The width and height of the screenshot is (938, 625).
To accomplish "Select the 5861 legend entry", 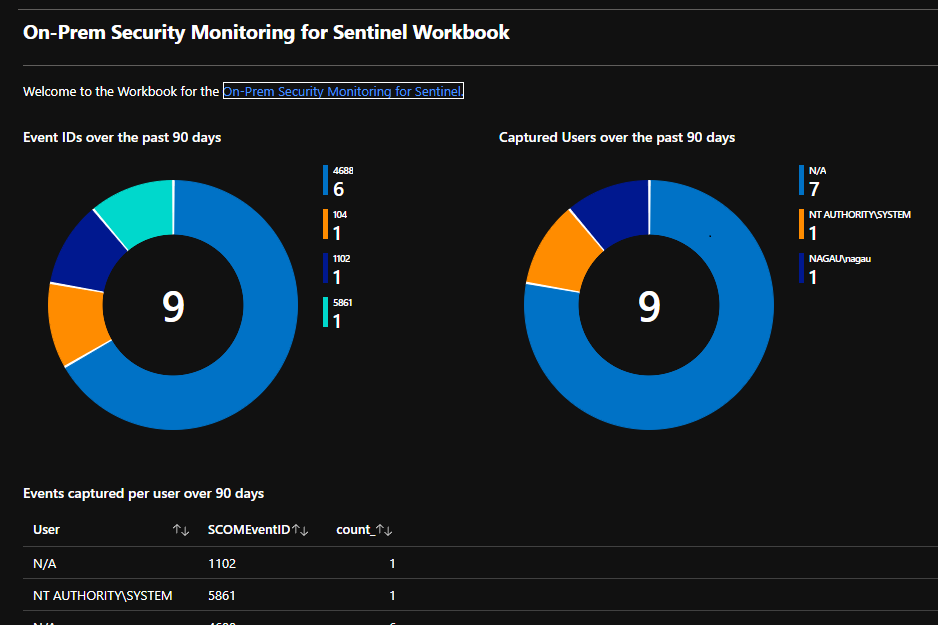I will (338, 313).
